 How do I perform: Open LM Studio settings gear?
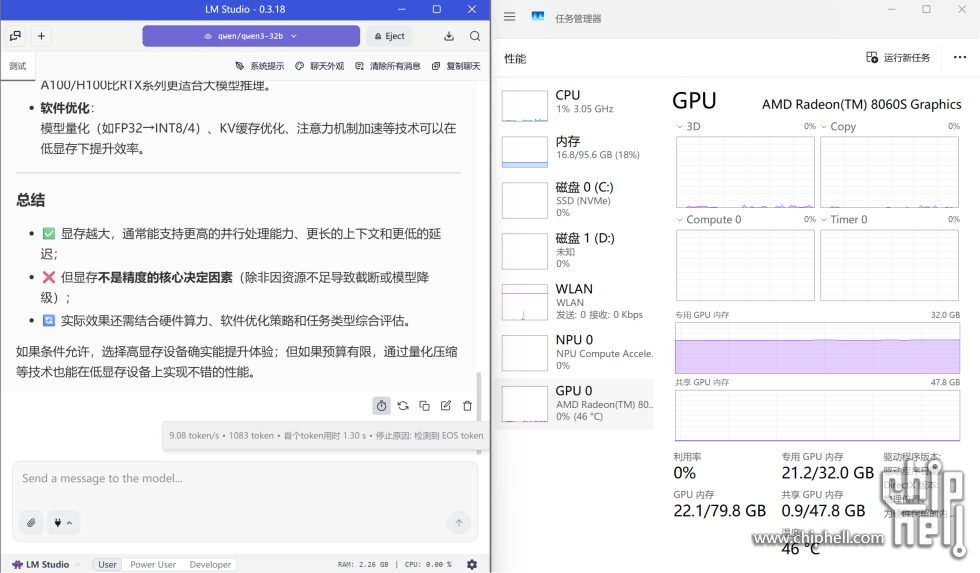pyautogui.click(x=472, y=564)
